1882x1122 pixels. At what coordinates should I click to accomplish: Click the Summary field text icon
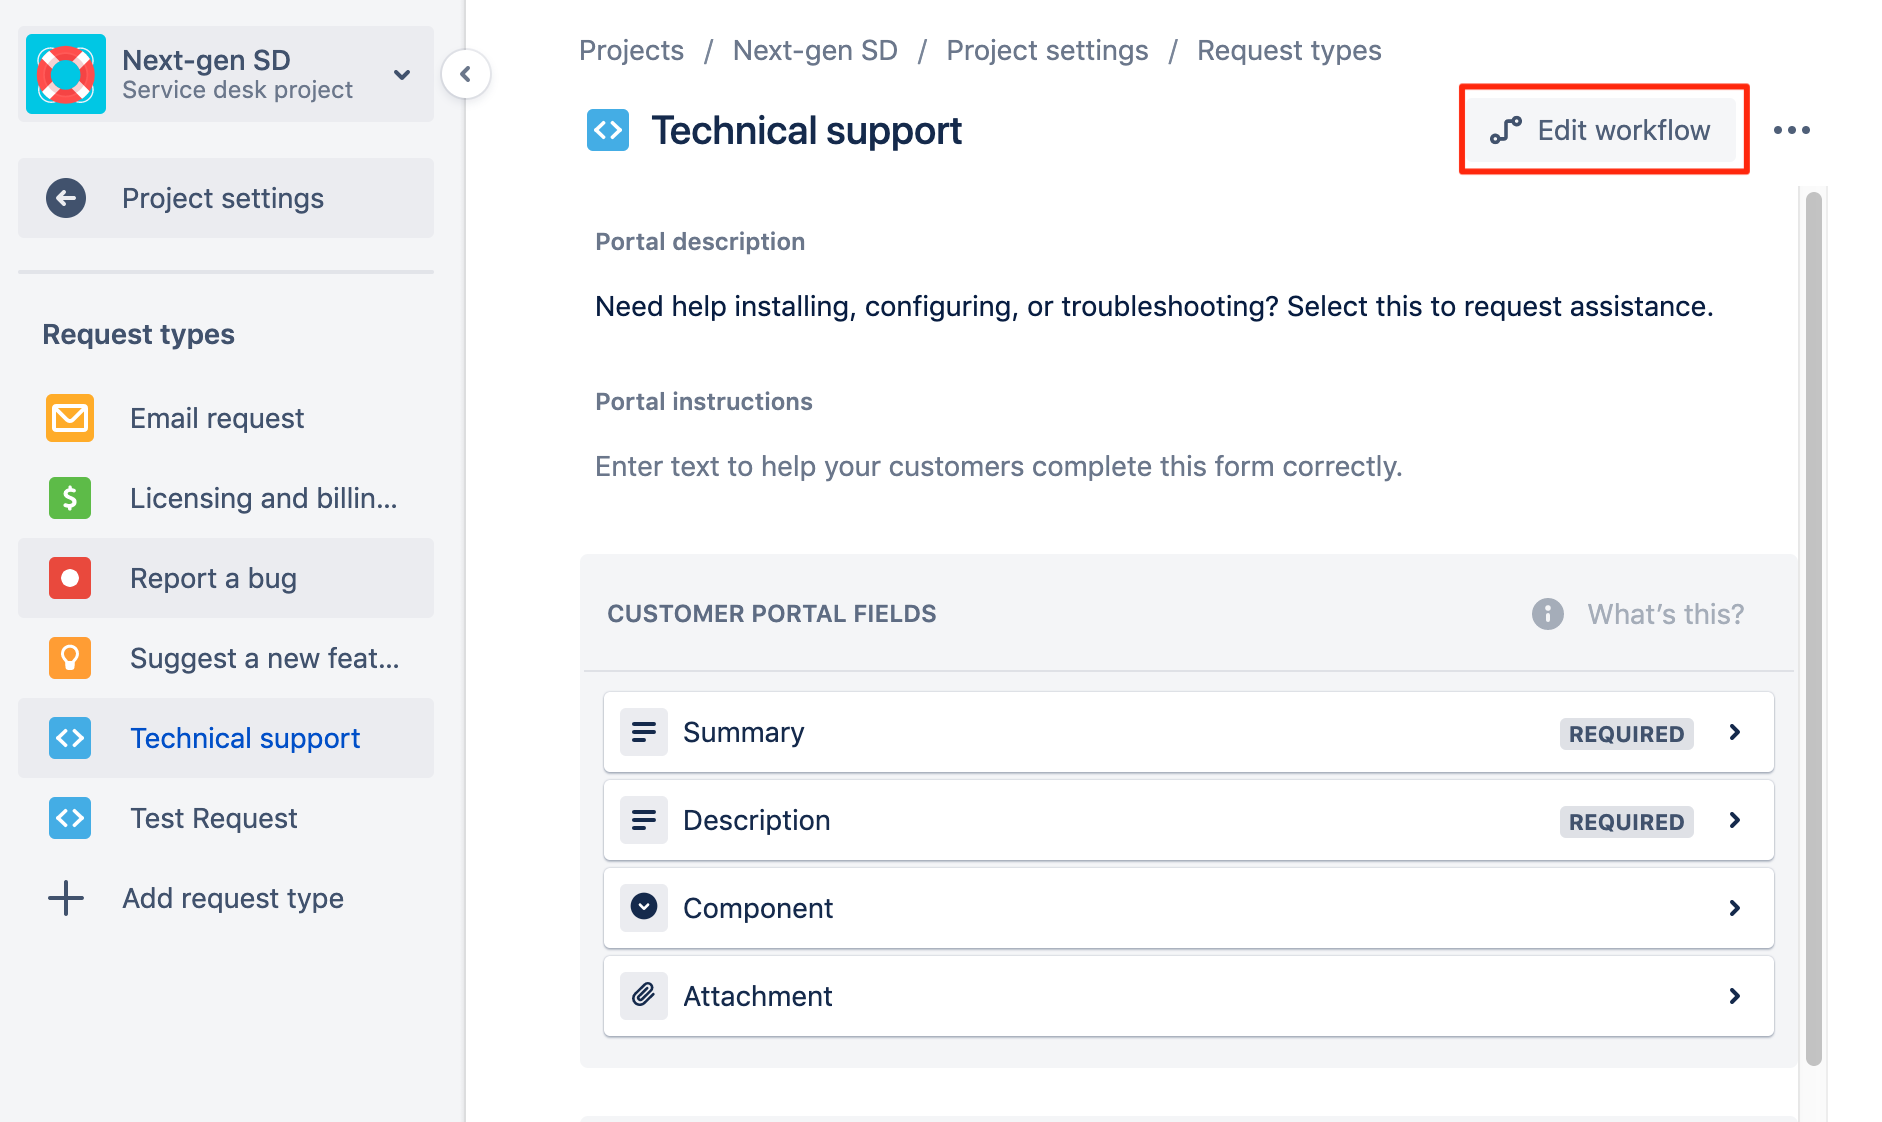(x=644, y=731)
